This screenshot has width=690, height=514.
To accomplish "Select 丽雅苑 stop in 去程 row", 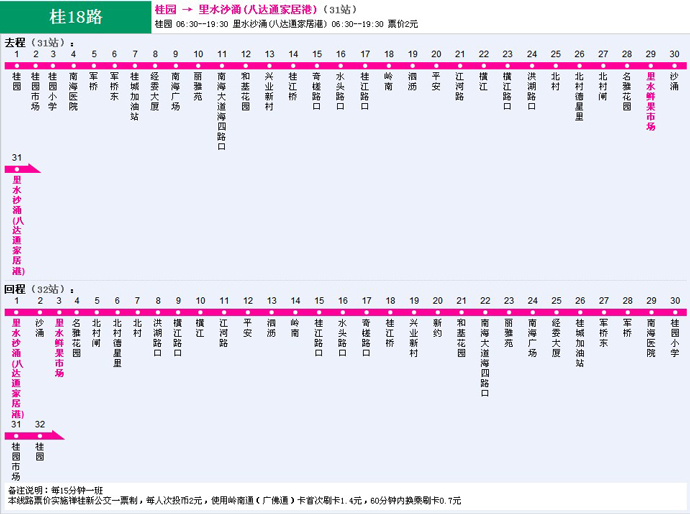I will tap(198, 86).
